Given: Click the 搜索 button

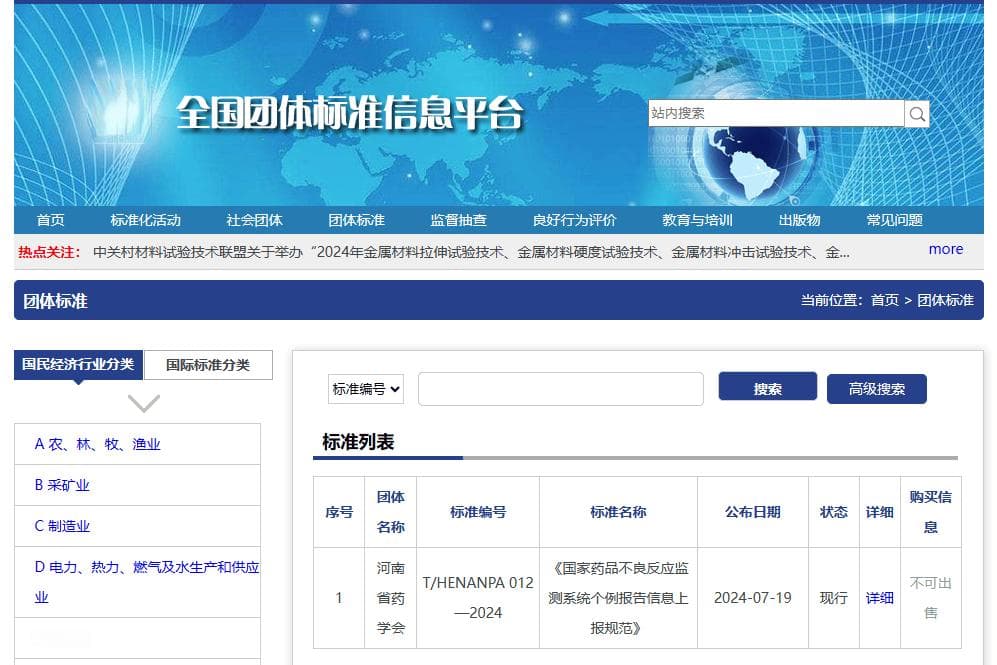Looking at the screenshot, I should [767, 387].
